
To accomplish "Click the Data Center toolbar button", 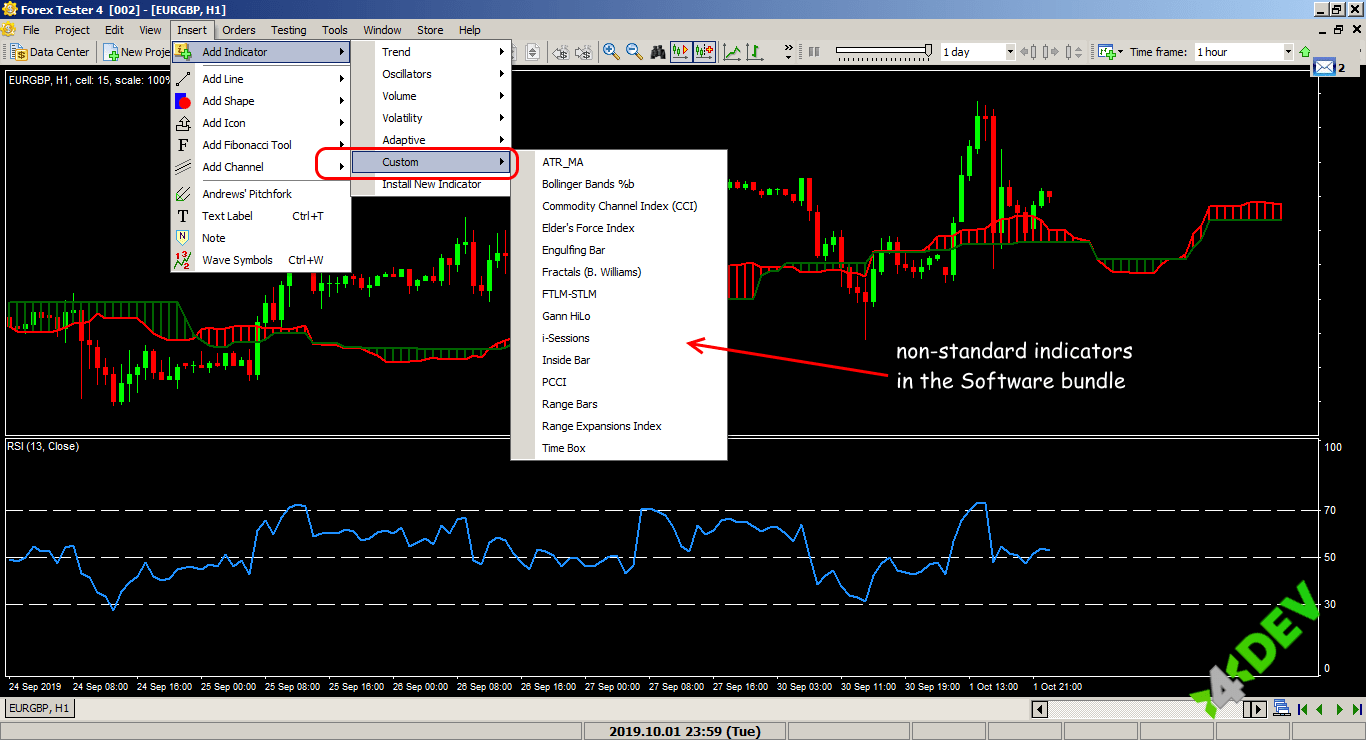I will click(50, 52).
